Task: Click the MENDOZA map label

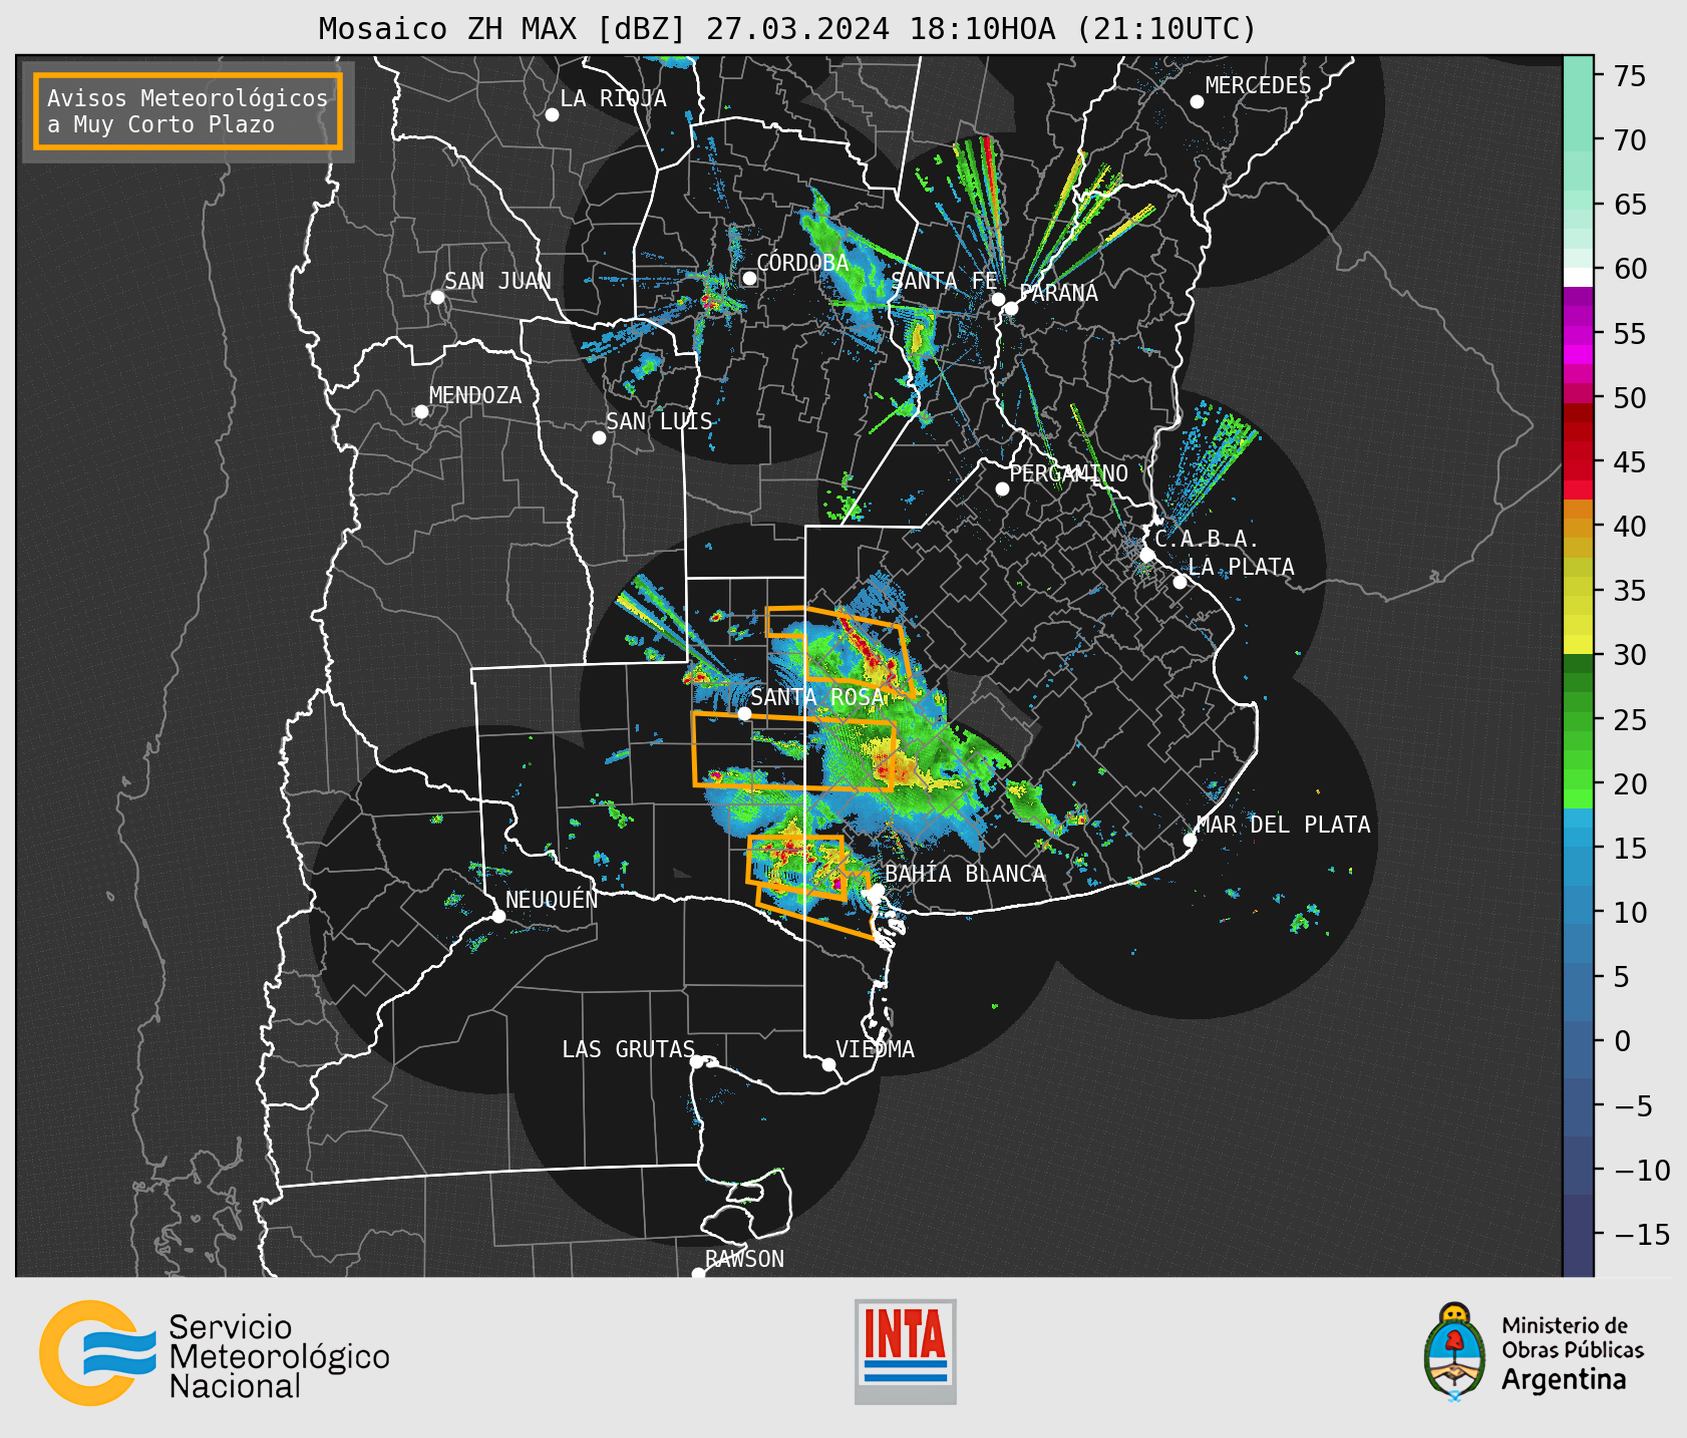Action: [x=475, y=395]
